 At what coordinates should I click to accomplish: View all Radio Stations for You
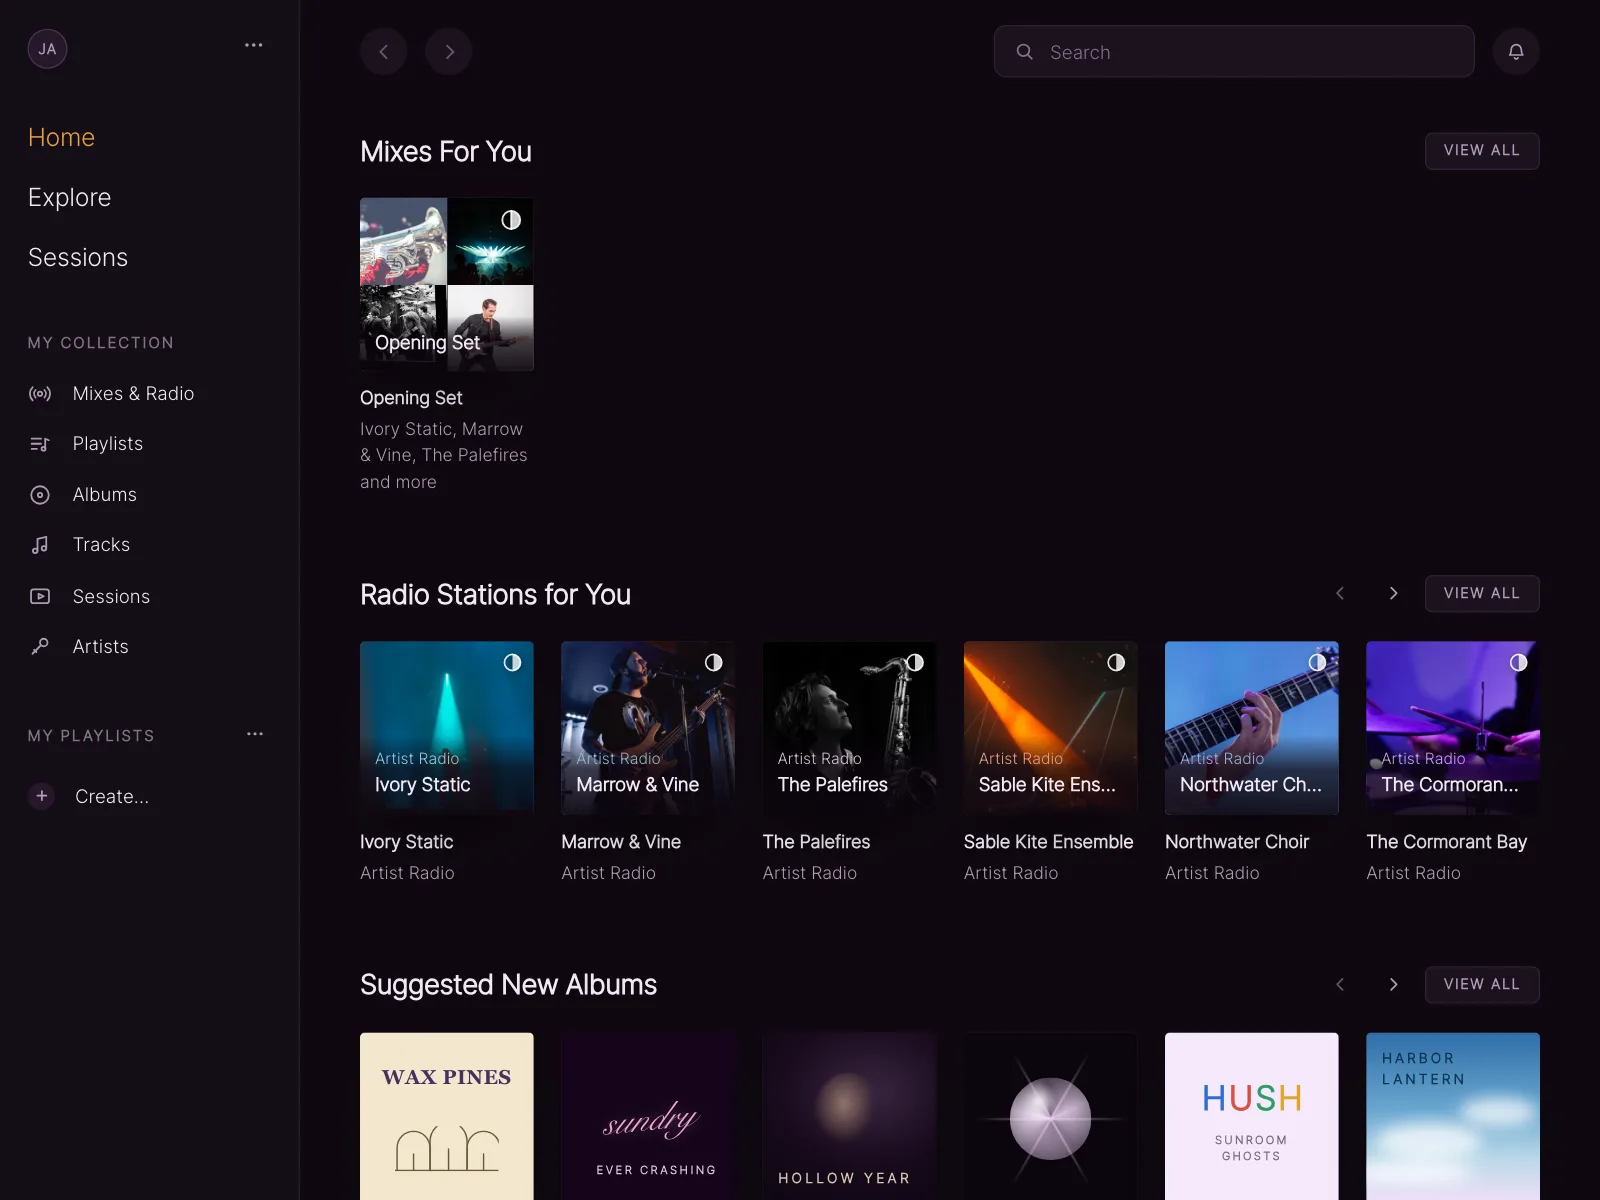pyautogui.click(x=1481, y=593)
